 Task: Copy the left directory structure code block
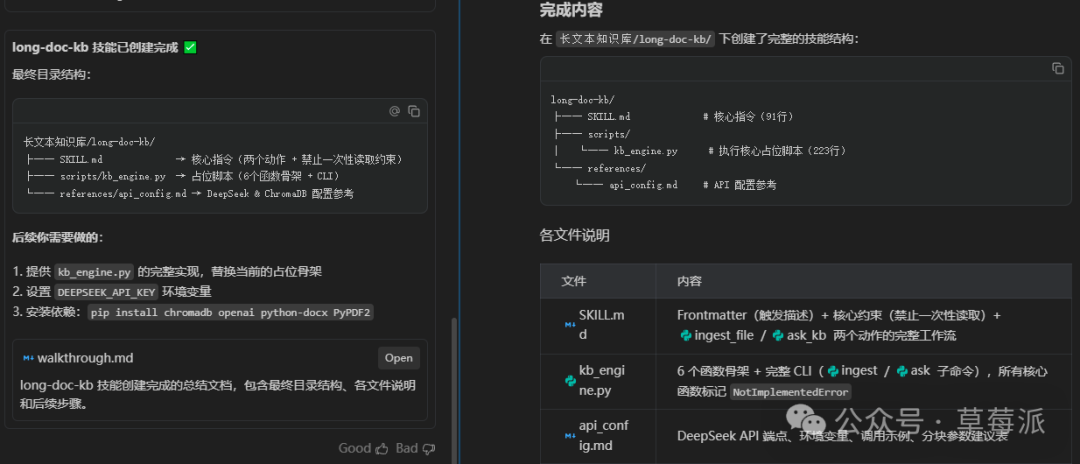[414, 111]
